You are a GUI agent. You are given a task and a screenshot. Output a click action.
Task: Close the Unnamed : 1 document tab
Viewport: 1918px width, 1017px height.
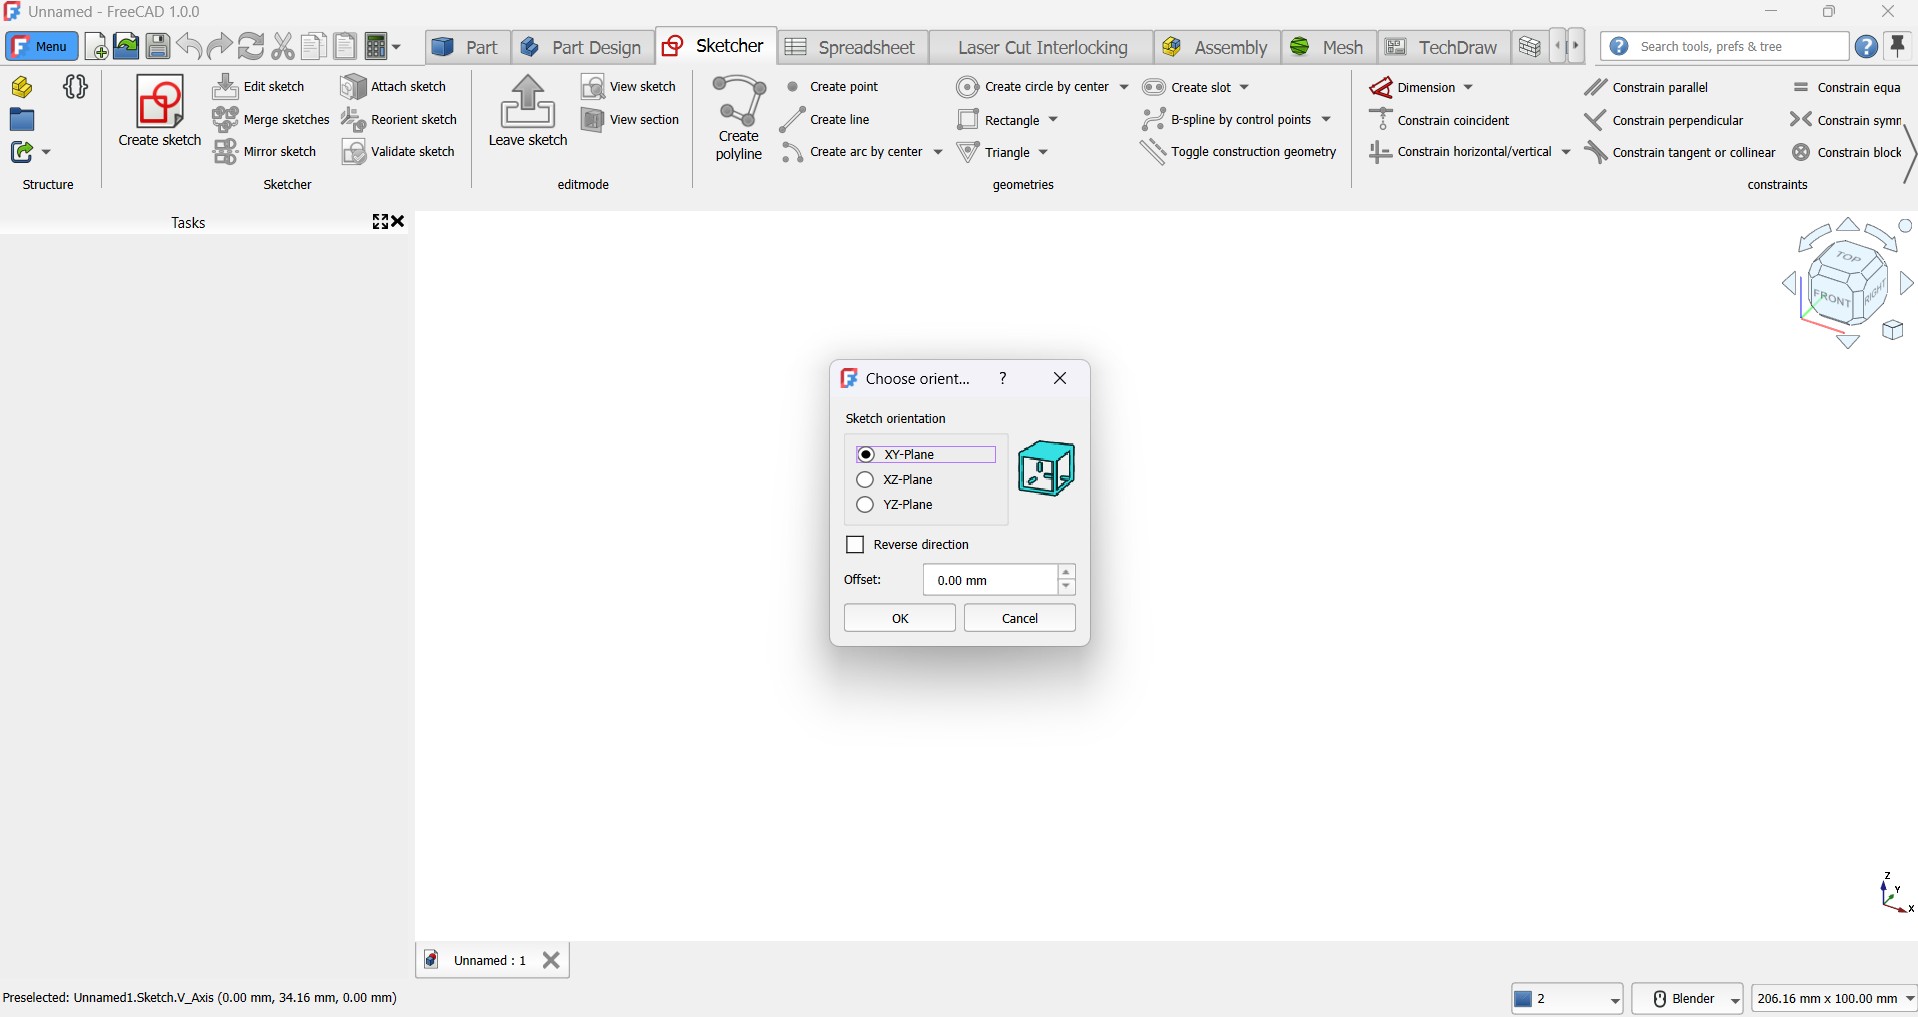tap(552, 960)
